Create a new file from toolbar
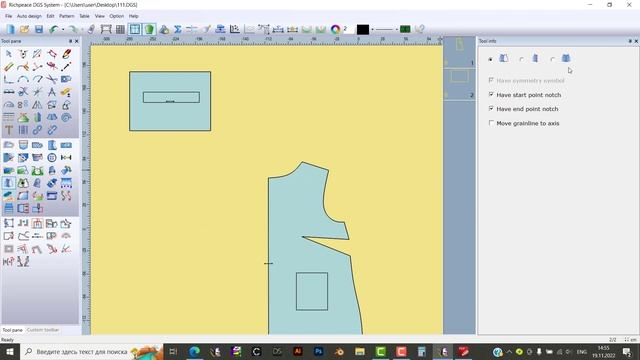This screenshot has height=360, width=640. 10,29
